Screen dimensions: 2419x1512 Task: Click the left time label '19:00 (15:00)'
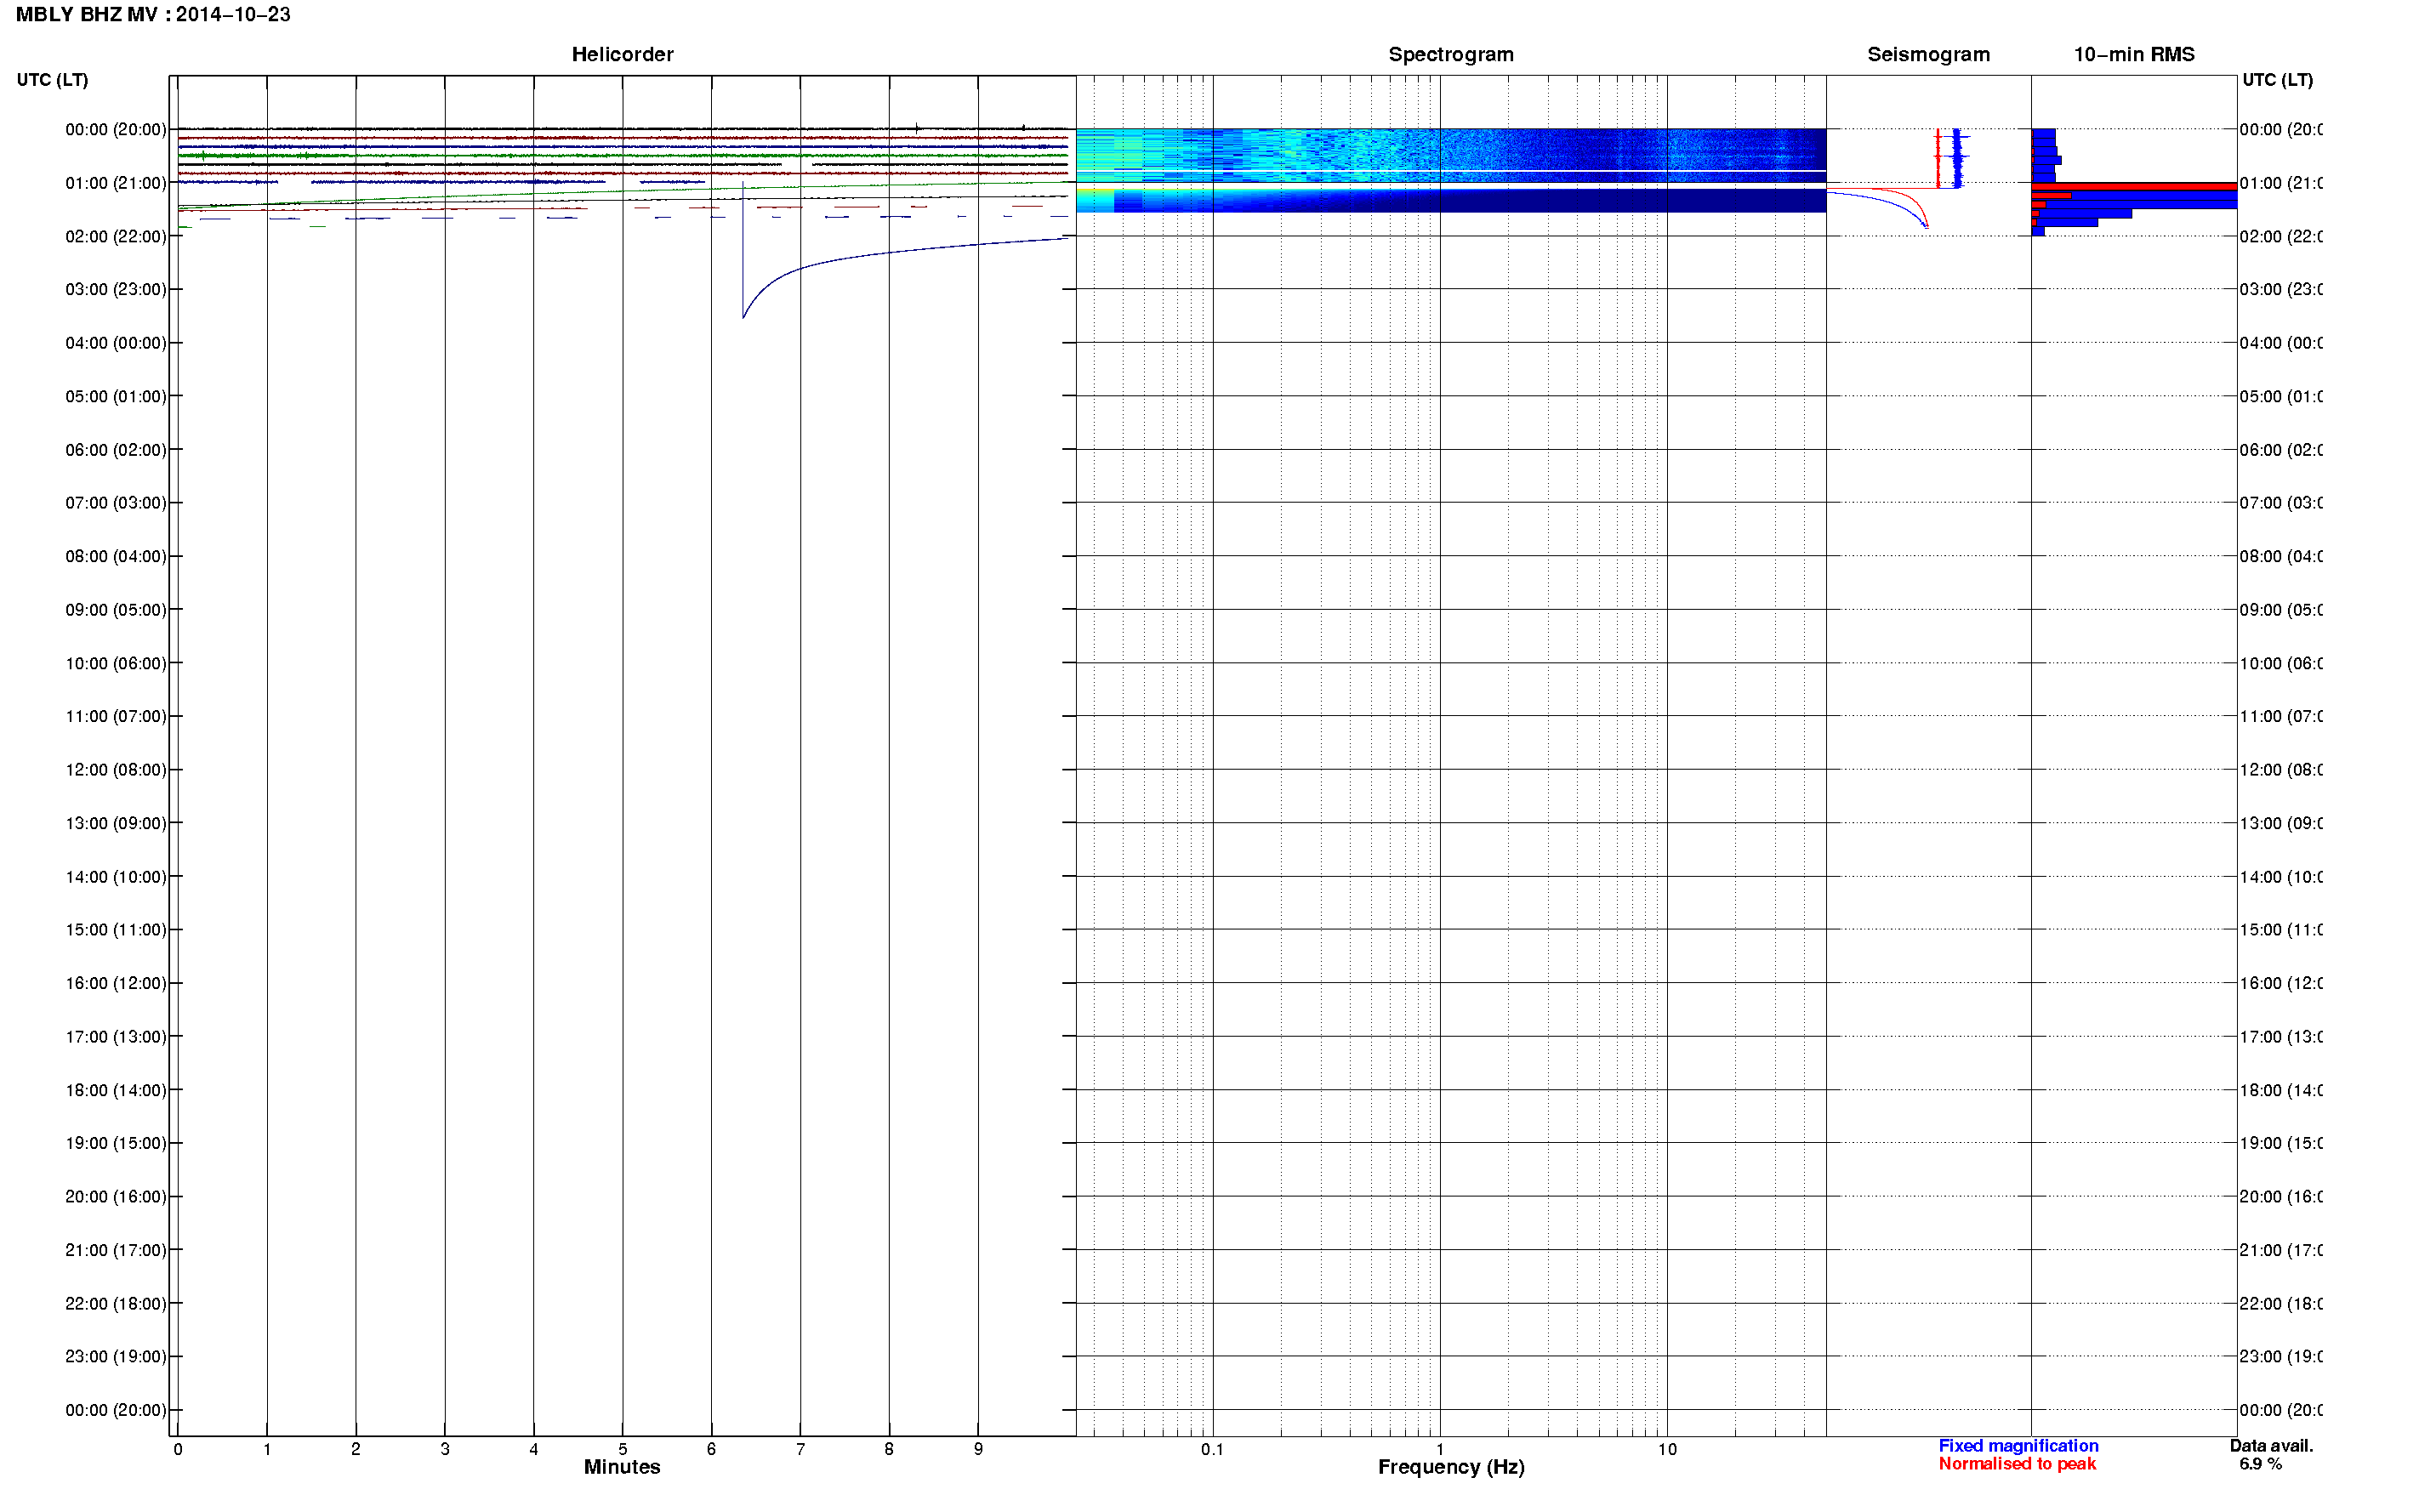116,1144
